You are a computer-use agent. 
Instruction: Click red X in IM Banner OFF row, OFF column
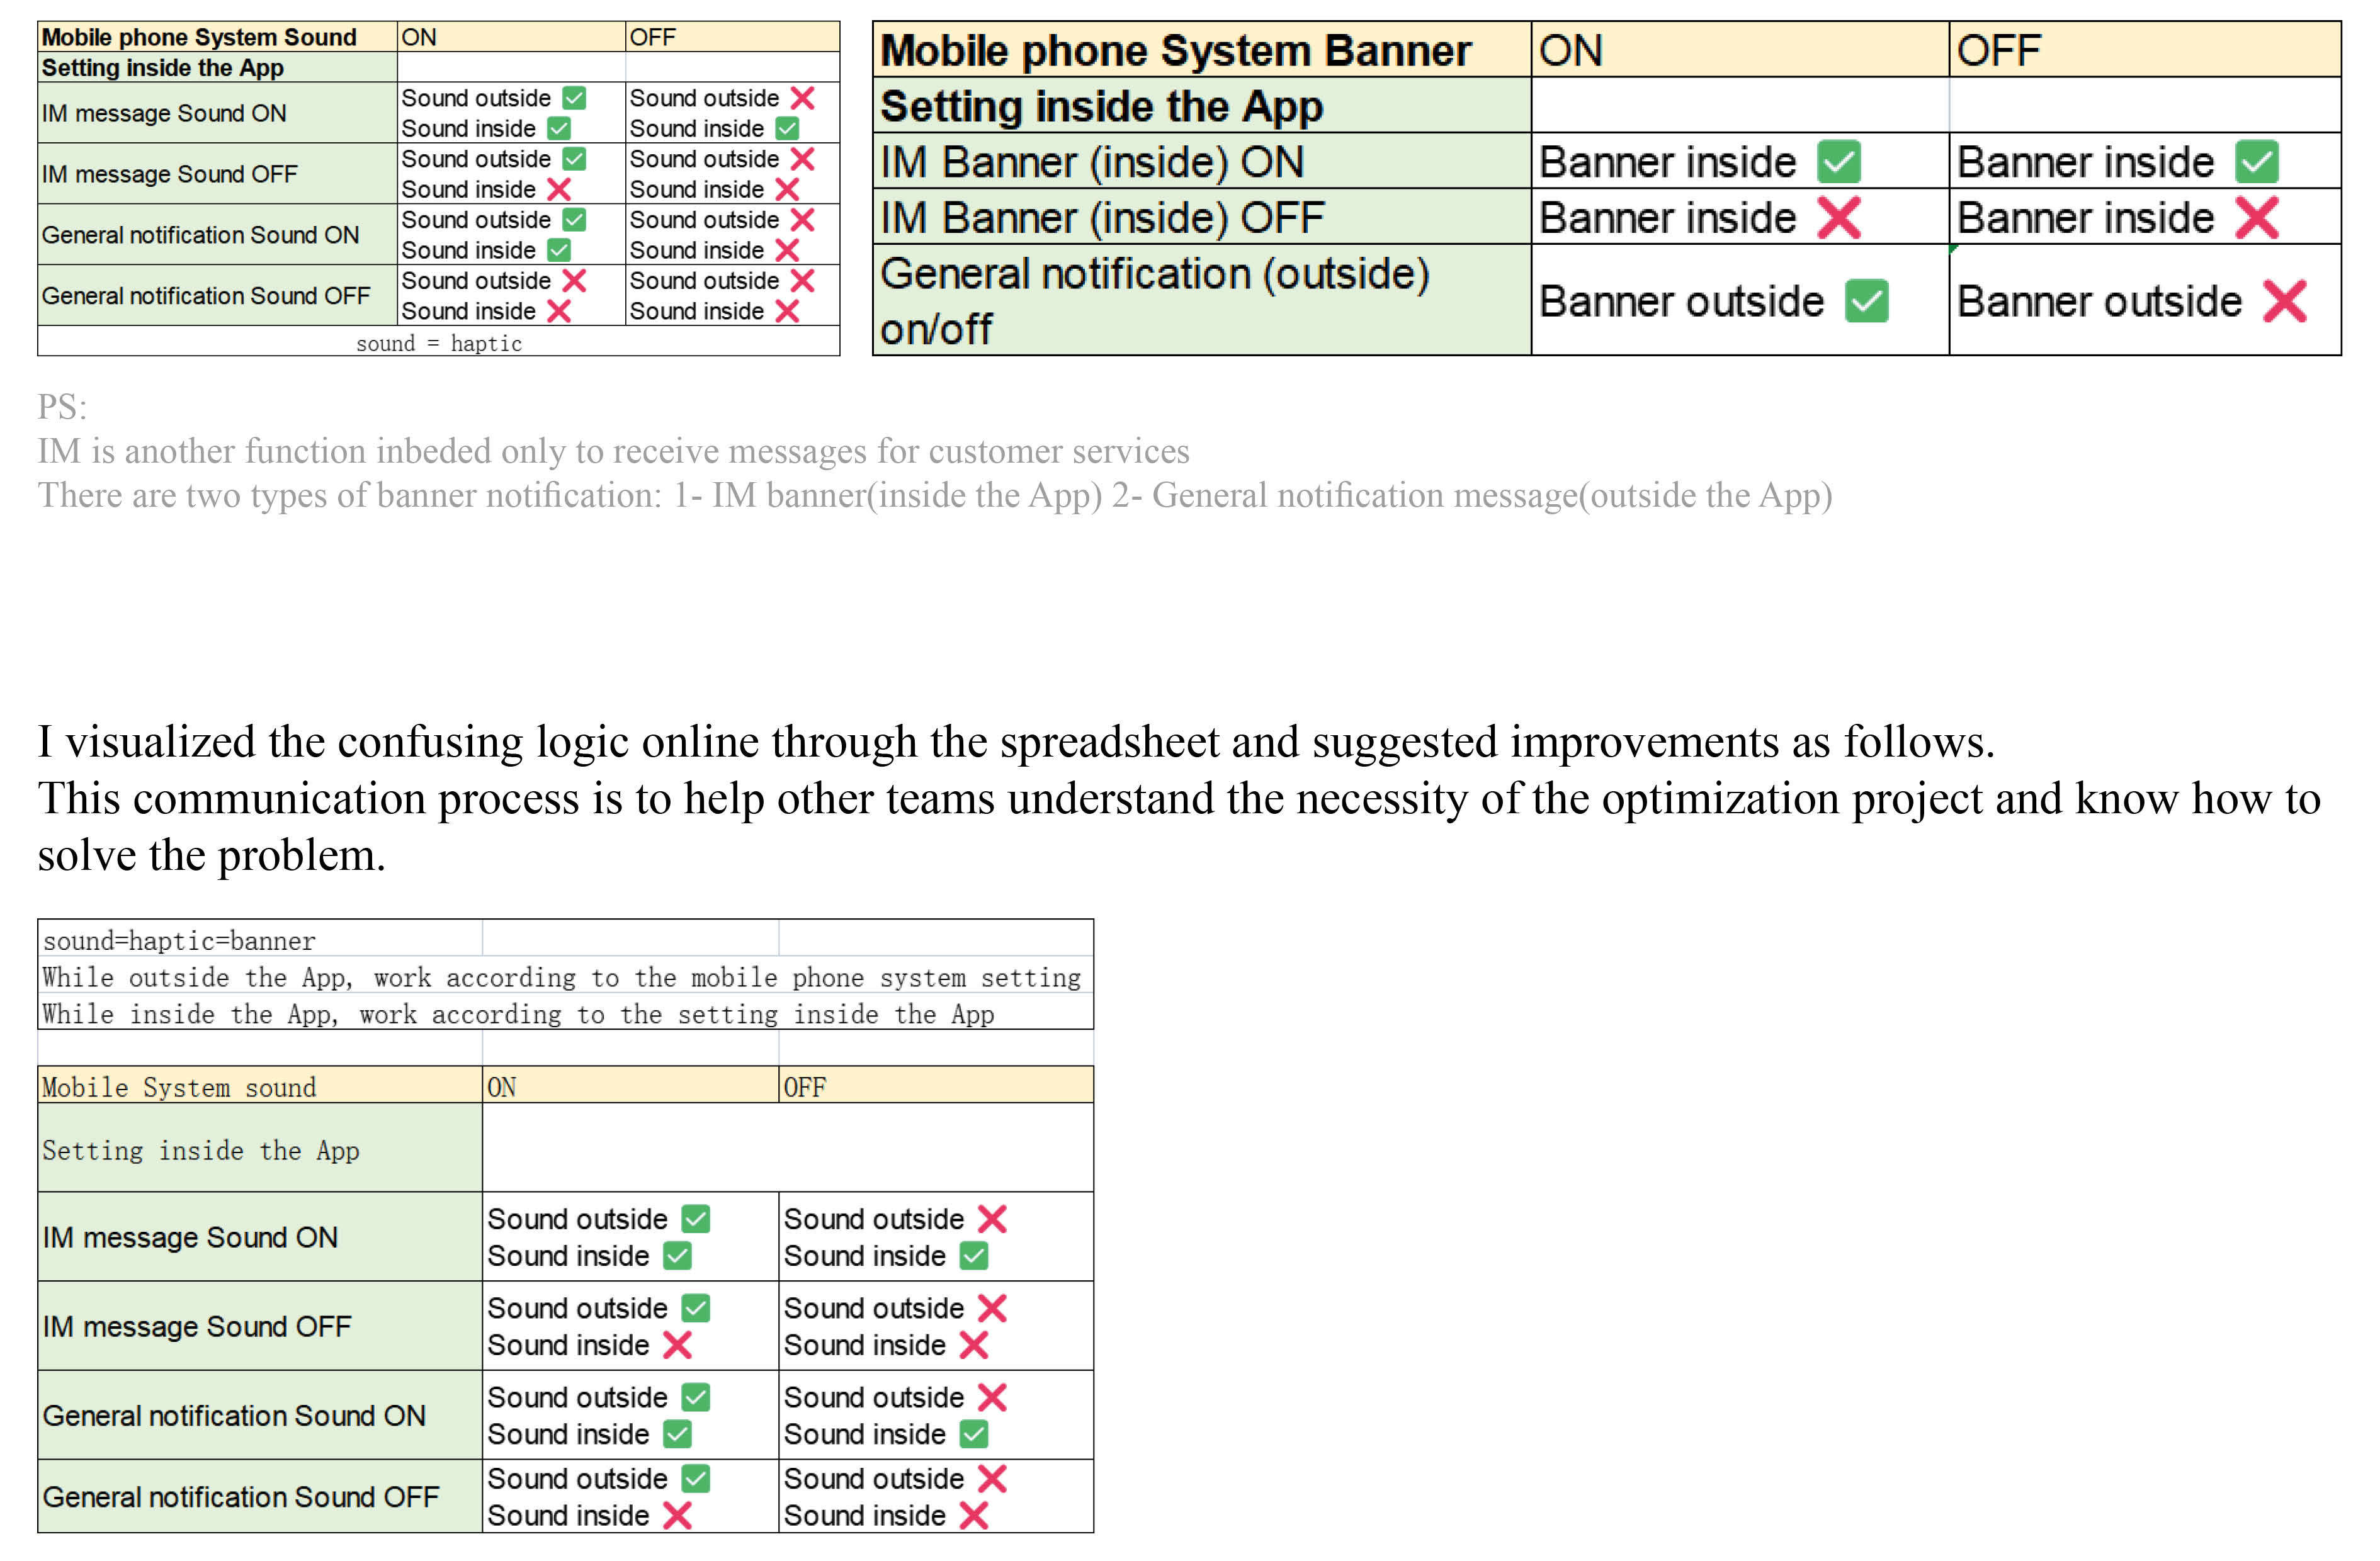point(2256,218)
